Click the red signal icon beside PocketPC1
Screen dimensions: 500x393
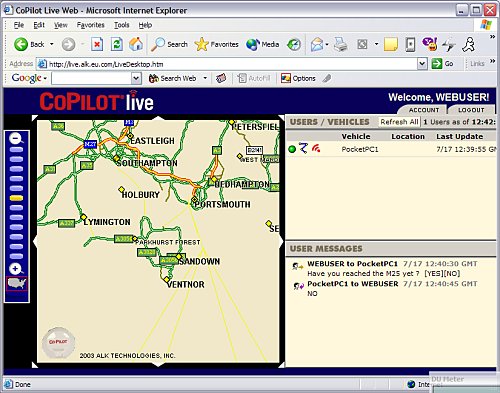click(x=316, y=149)
